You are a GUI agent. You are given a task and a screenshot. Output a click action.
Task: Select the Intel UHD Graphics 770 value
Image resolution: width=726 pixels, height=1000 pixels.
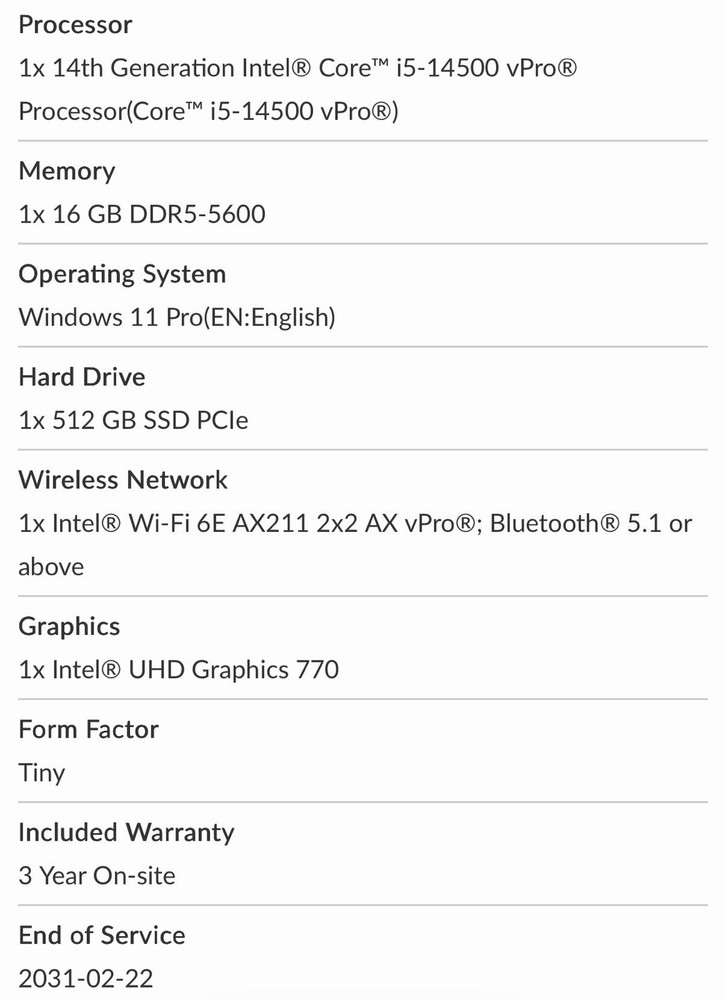tap(179, 670)
